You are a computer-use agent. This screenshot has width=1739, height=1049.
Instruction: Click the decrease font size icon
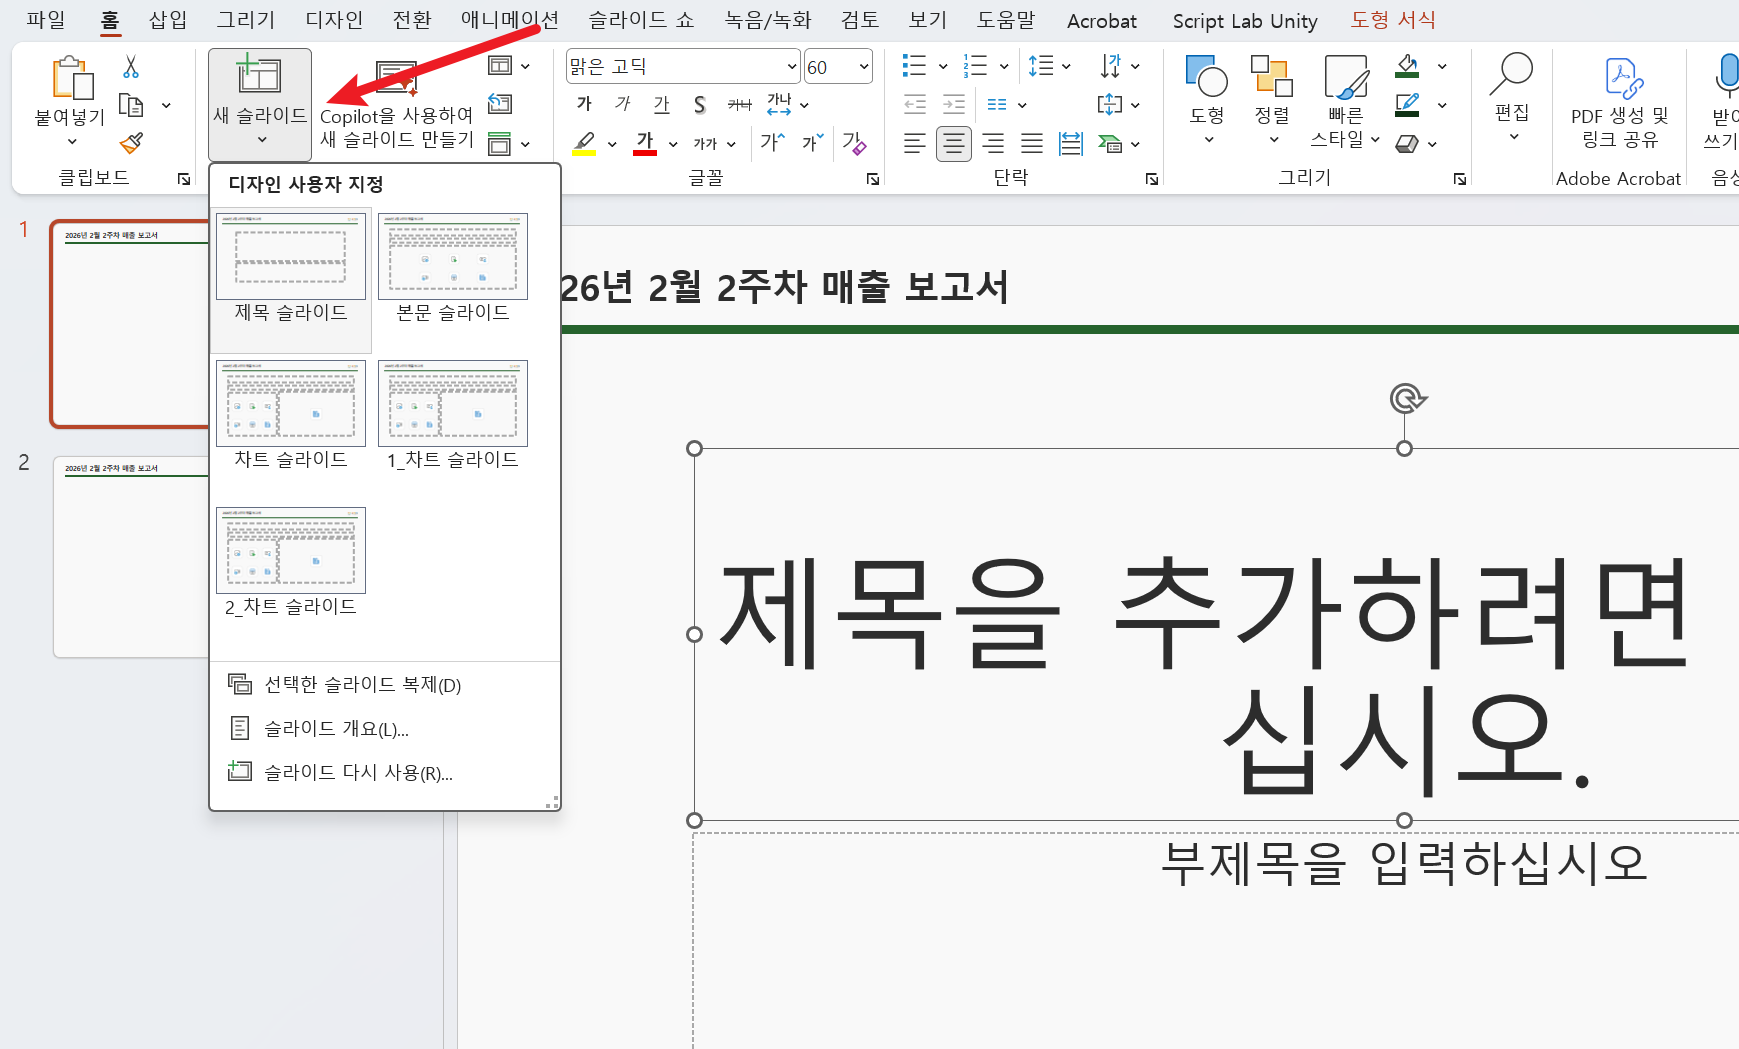[812, 143]
